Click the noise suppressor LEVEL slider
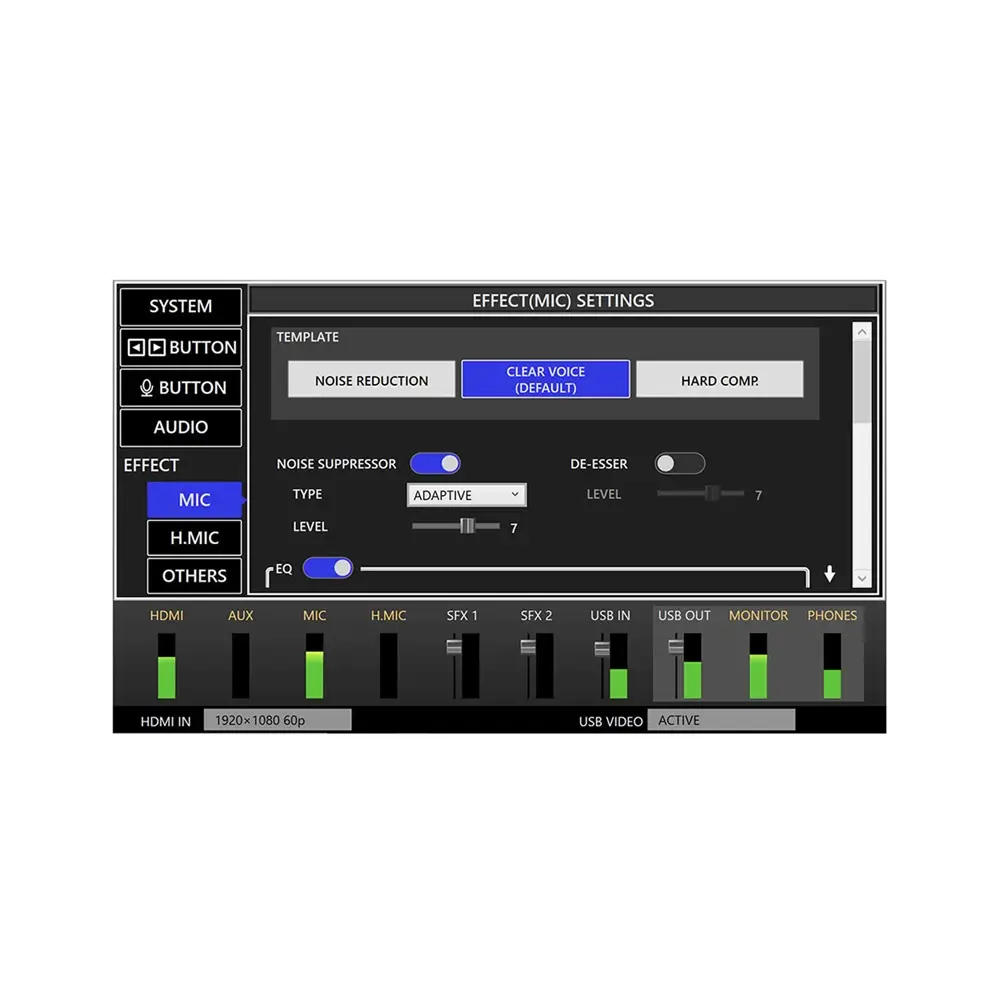This screenshot has height=1000, width=1000. tap(466, 526)
